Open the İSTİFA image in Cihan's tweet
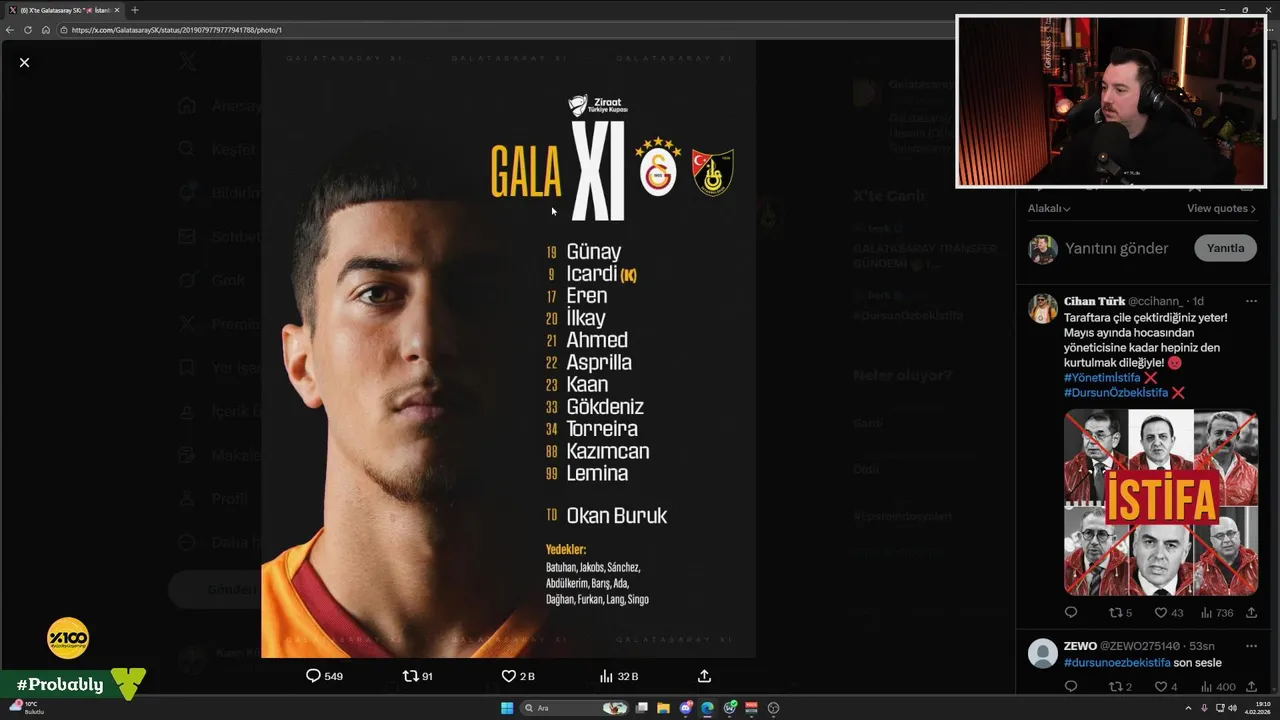The width and height of the screenshot is (1280, 720). [1160, 502]
